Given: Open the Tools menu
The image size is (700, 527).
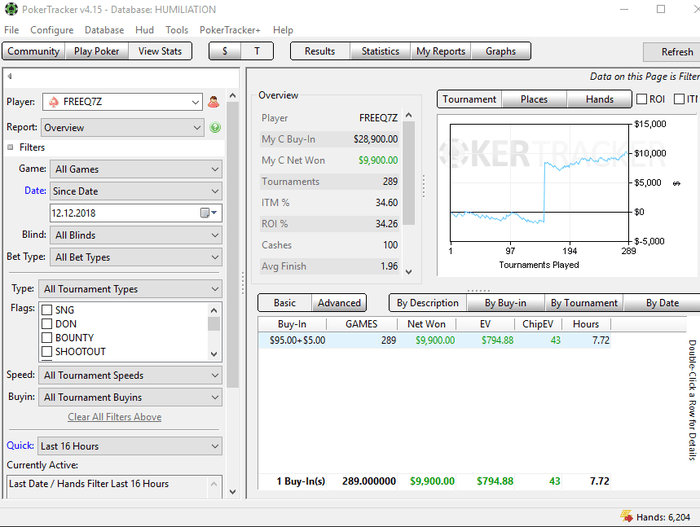Looking at the screenshot, I should click(177, 30).
